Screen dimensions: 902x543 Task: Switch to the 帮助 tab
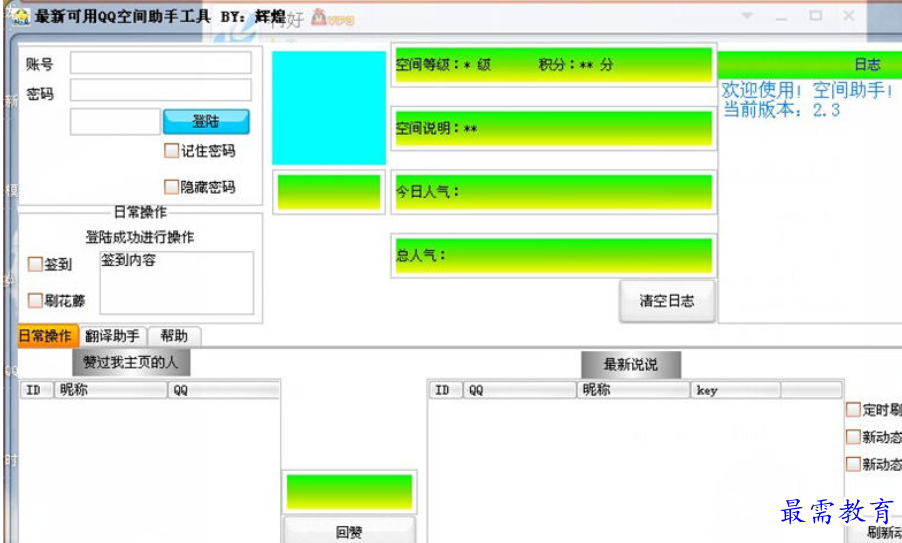174,336
